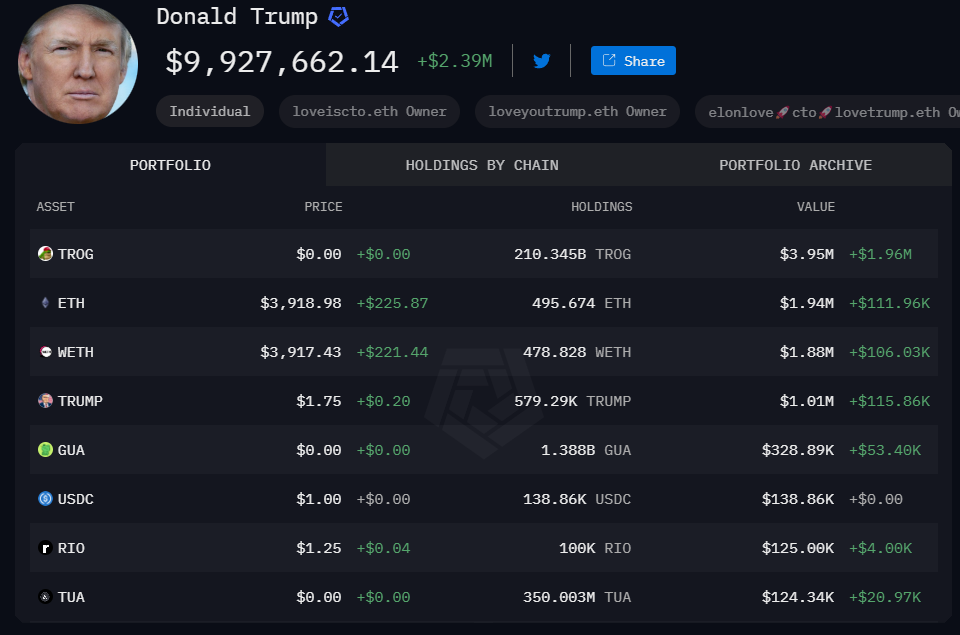This screenshot has width=960, height=635.
Task: Click the +$115.86K TRUMP value change
Action: click(x=890, y=401)
